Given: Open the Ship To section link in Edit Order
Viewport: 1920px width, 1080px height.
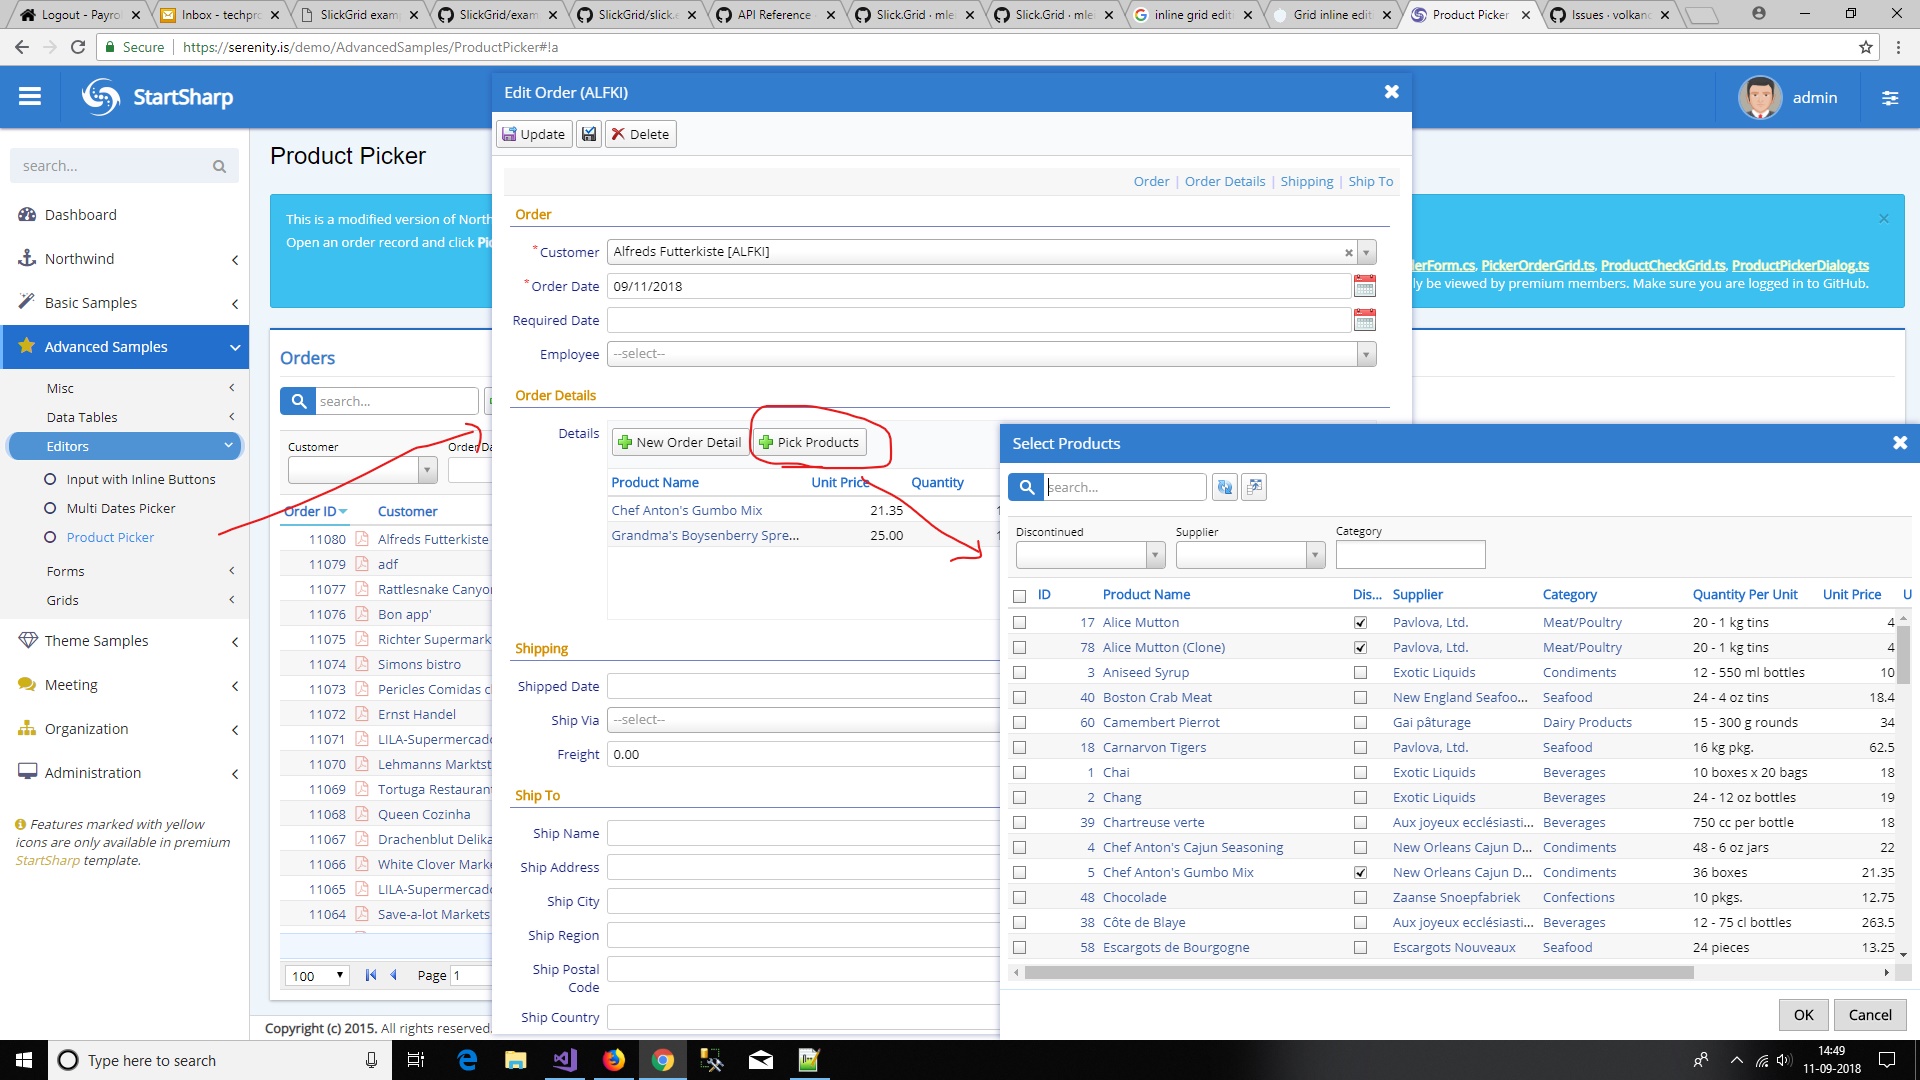Looking at the screenshot, I should tap(1370, 181).
